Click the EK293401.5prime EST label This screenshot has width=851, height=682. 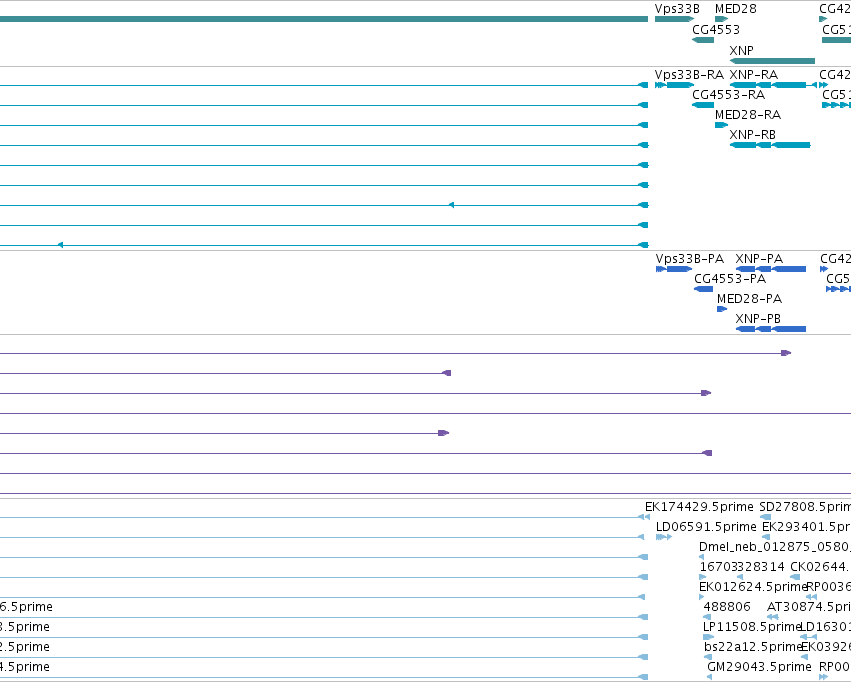tap(806, 527)
